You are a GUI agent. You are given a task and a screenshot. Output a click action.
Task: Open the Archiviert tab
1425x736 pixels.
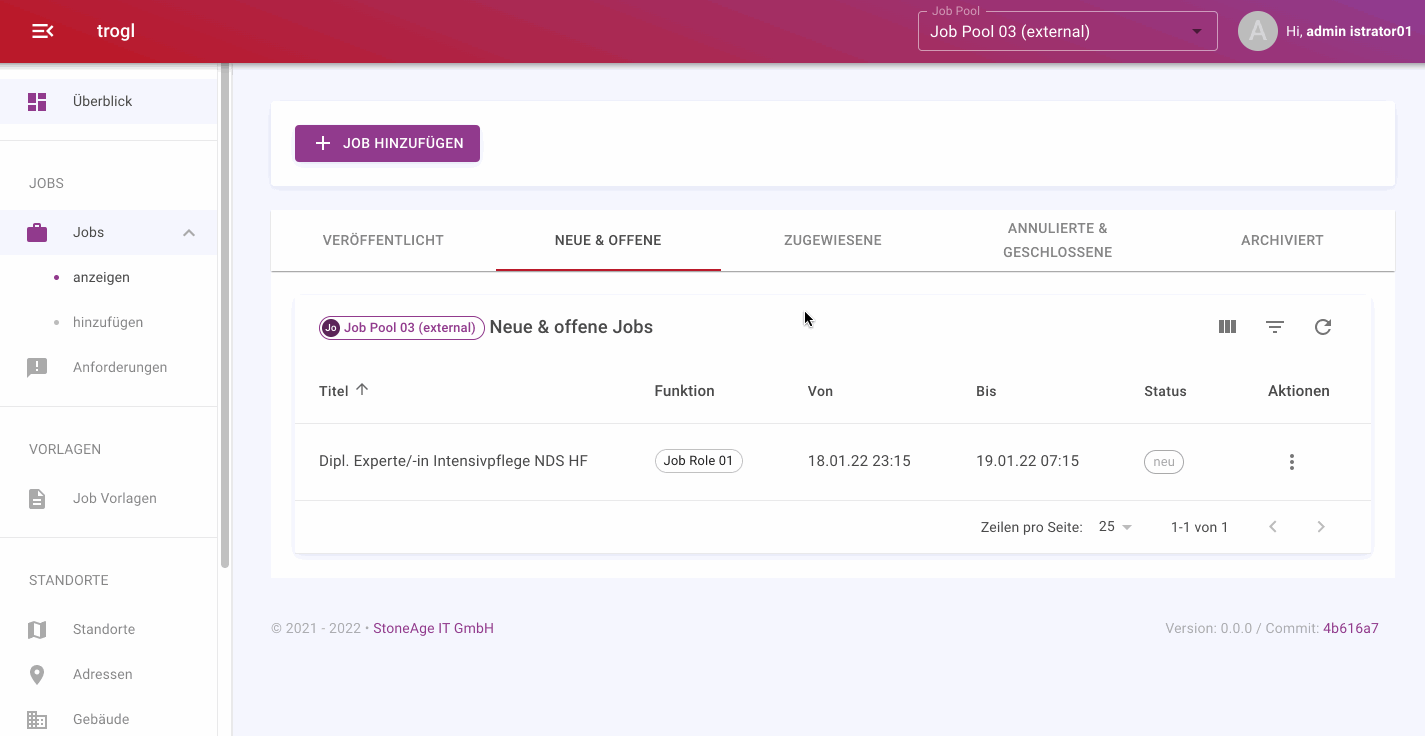pos(1281,240)
